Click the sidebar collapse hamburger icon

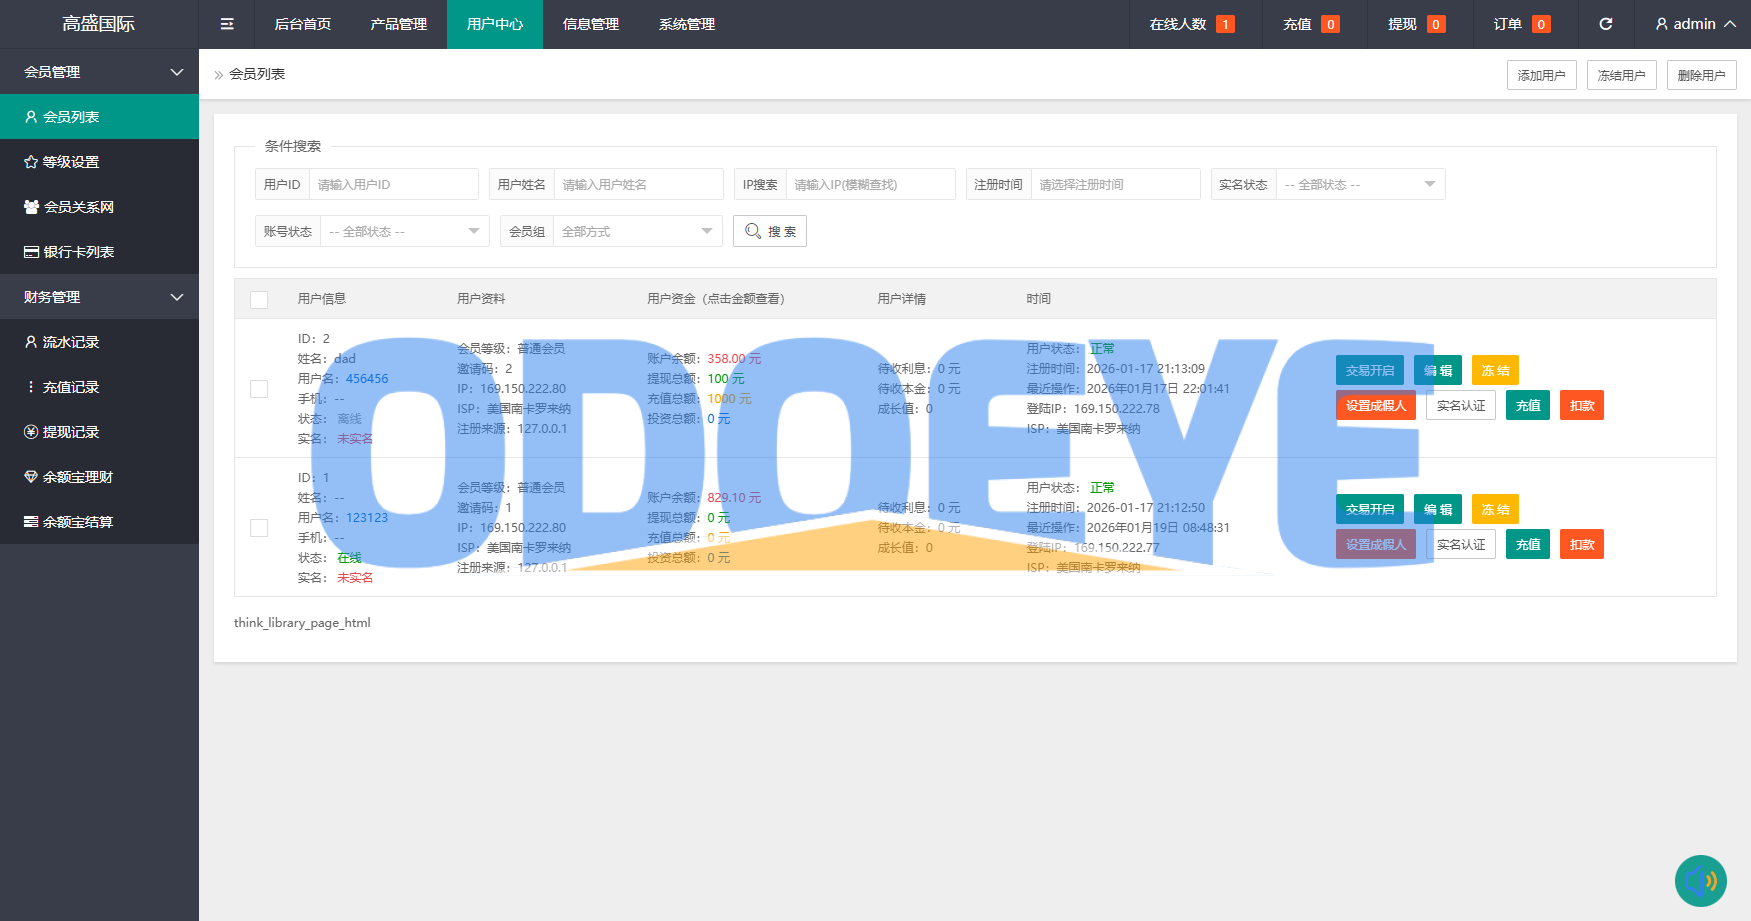point(227,24)
